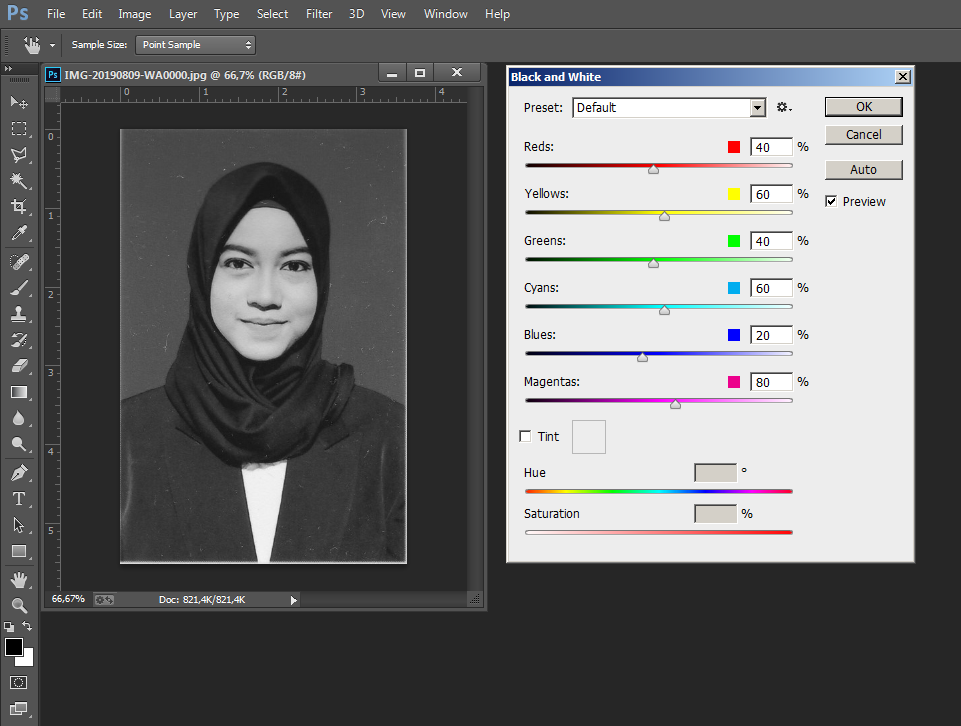Click the Greens slider handle
The height and width of the screenshot is (726, 961).
pyautogui.click(x=653, y=263)
